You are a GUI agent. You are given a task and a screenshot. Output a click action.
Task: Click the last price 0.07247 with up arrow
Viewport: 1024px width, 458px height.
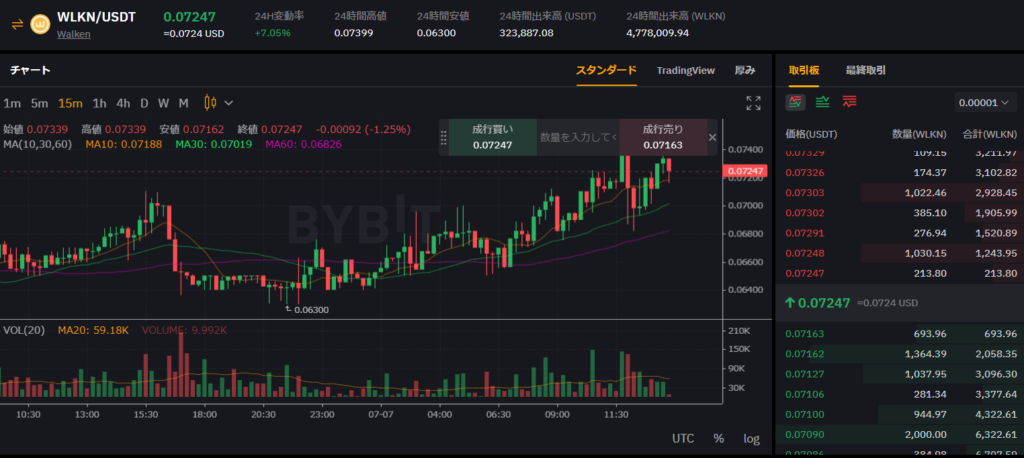coord(818,303)
